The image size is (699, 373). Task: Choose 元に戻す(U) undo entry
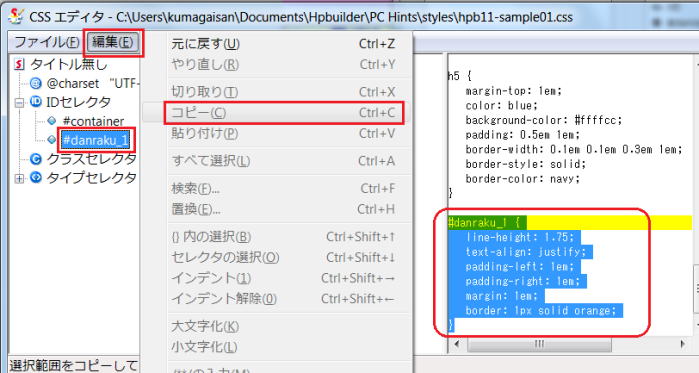283,44
